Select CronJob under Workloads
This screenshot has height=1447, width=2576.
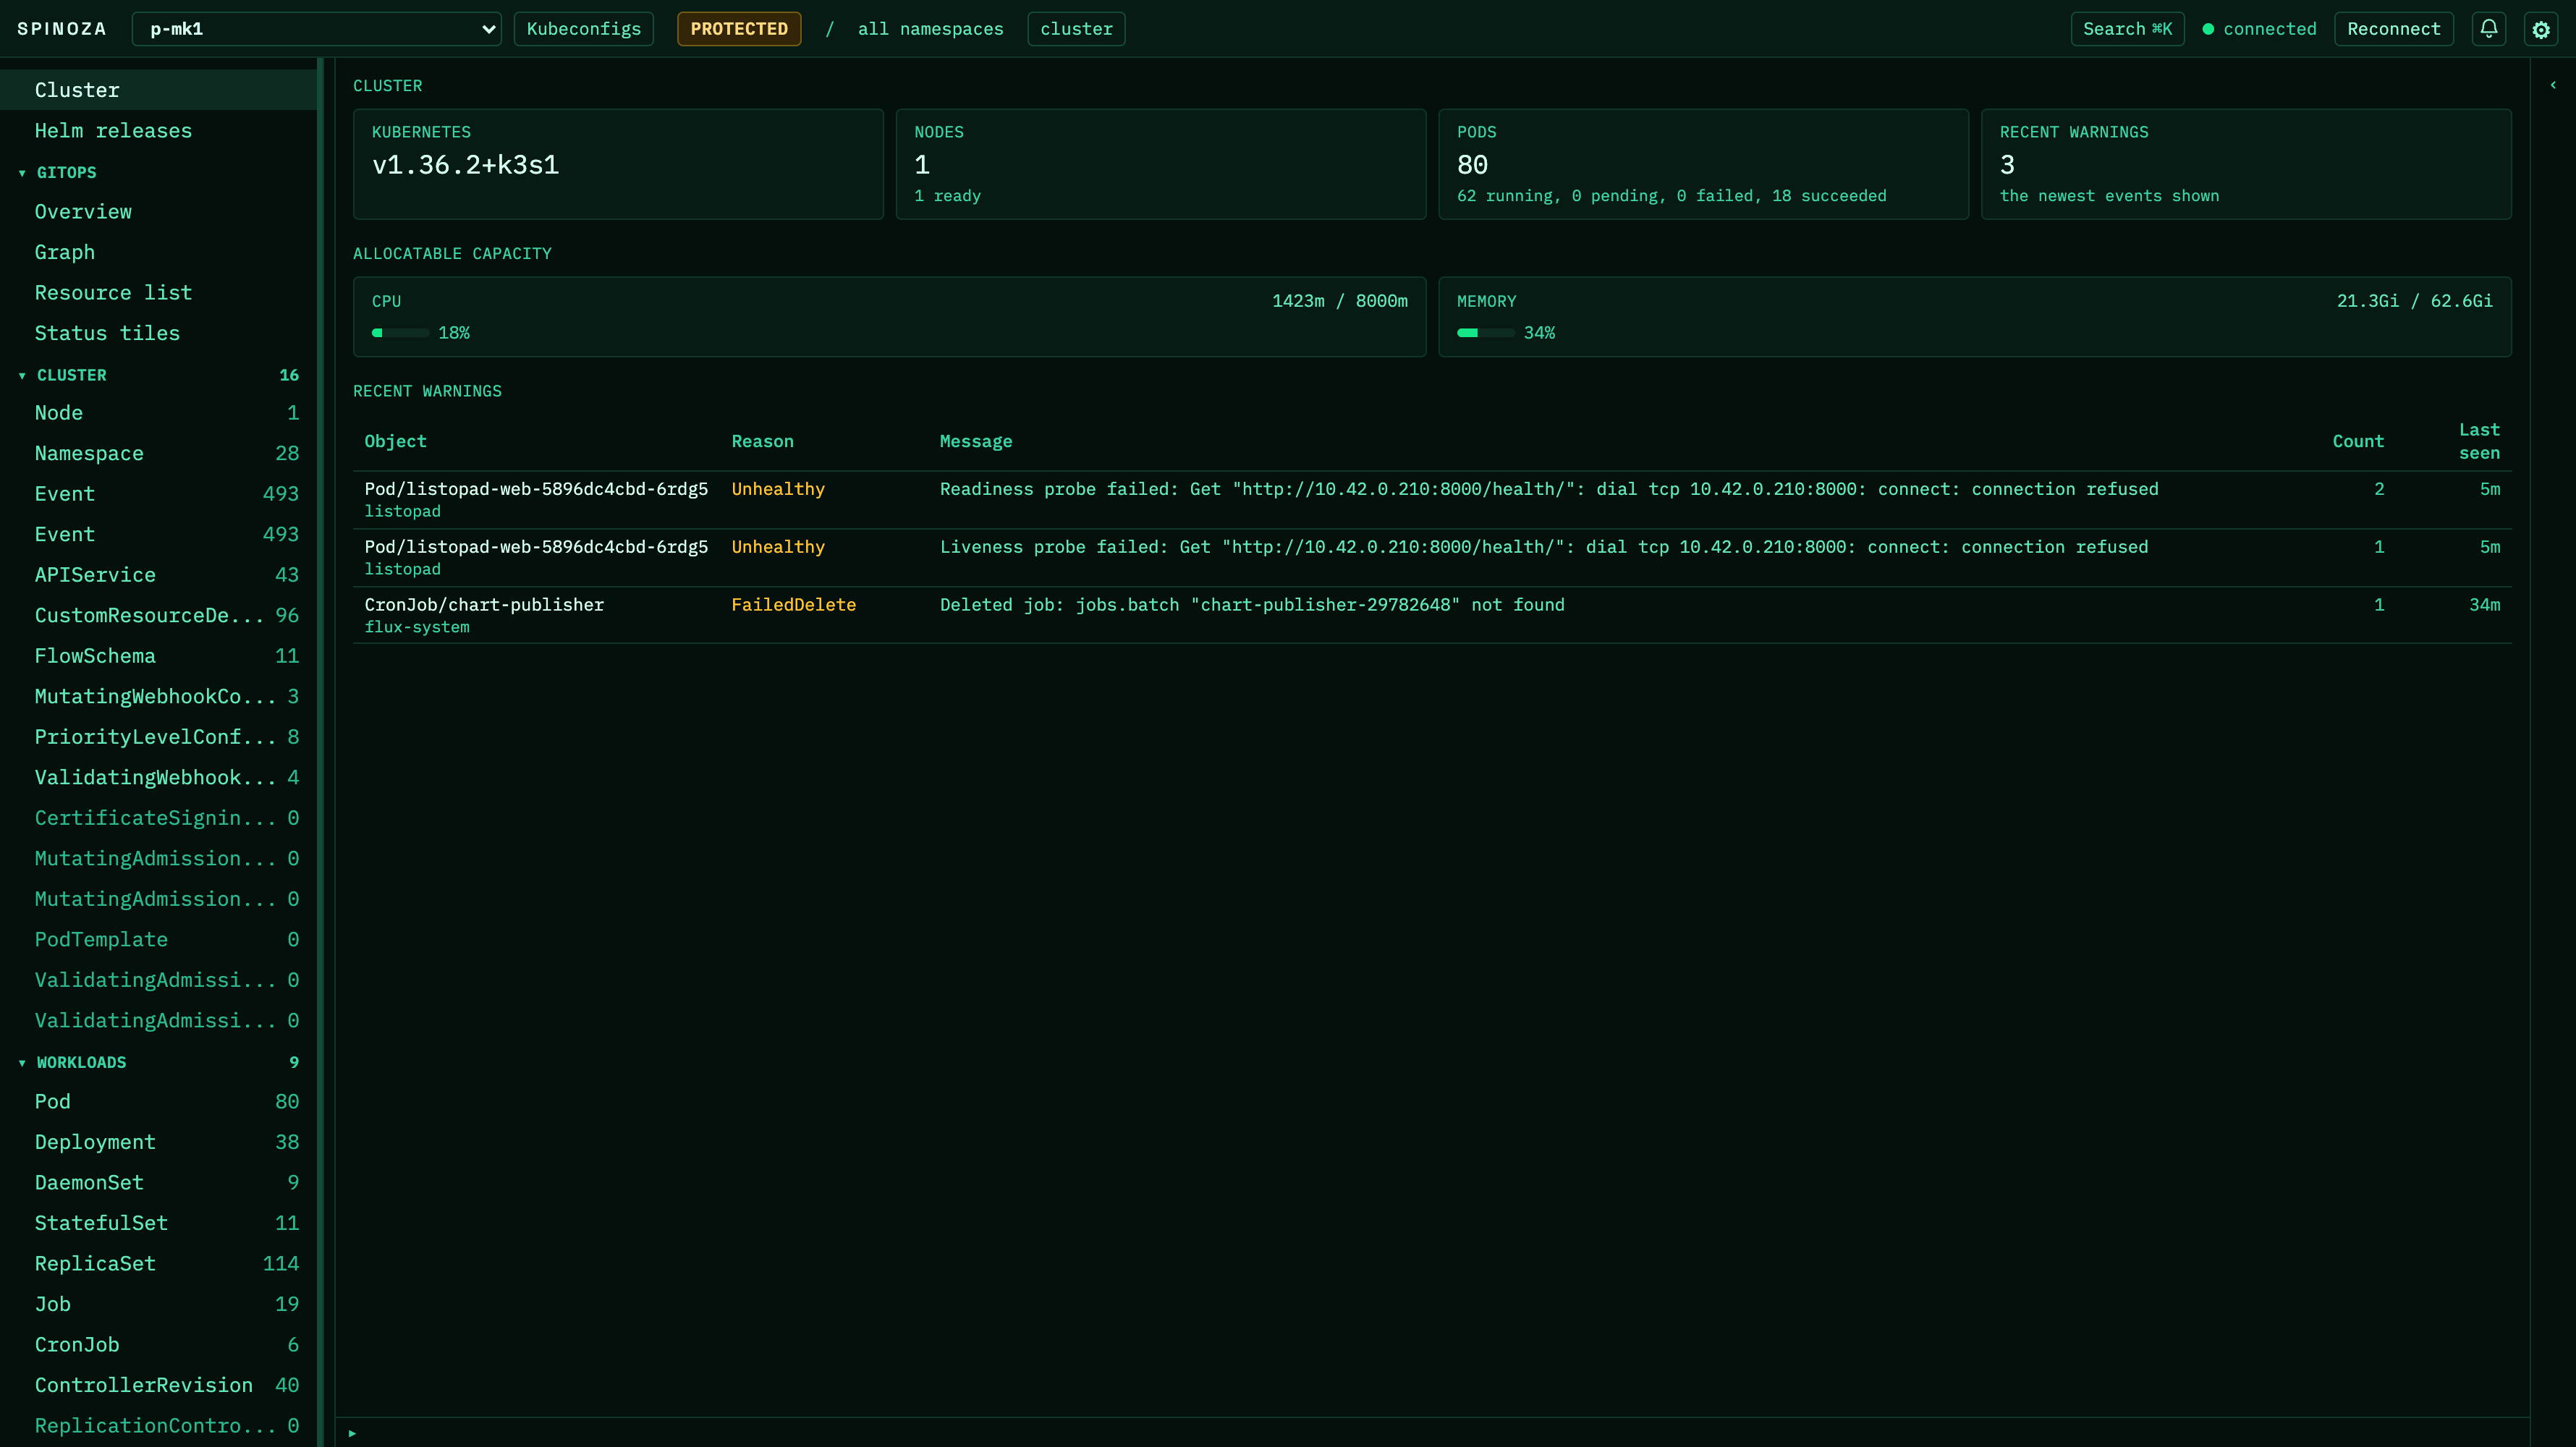(x=158, y=1345)
